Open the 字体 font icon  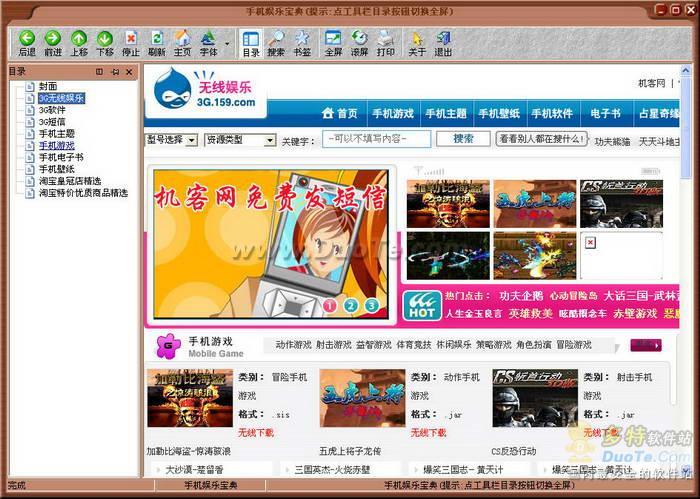coord(208,38)
